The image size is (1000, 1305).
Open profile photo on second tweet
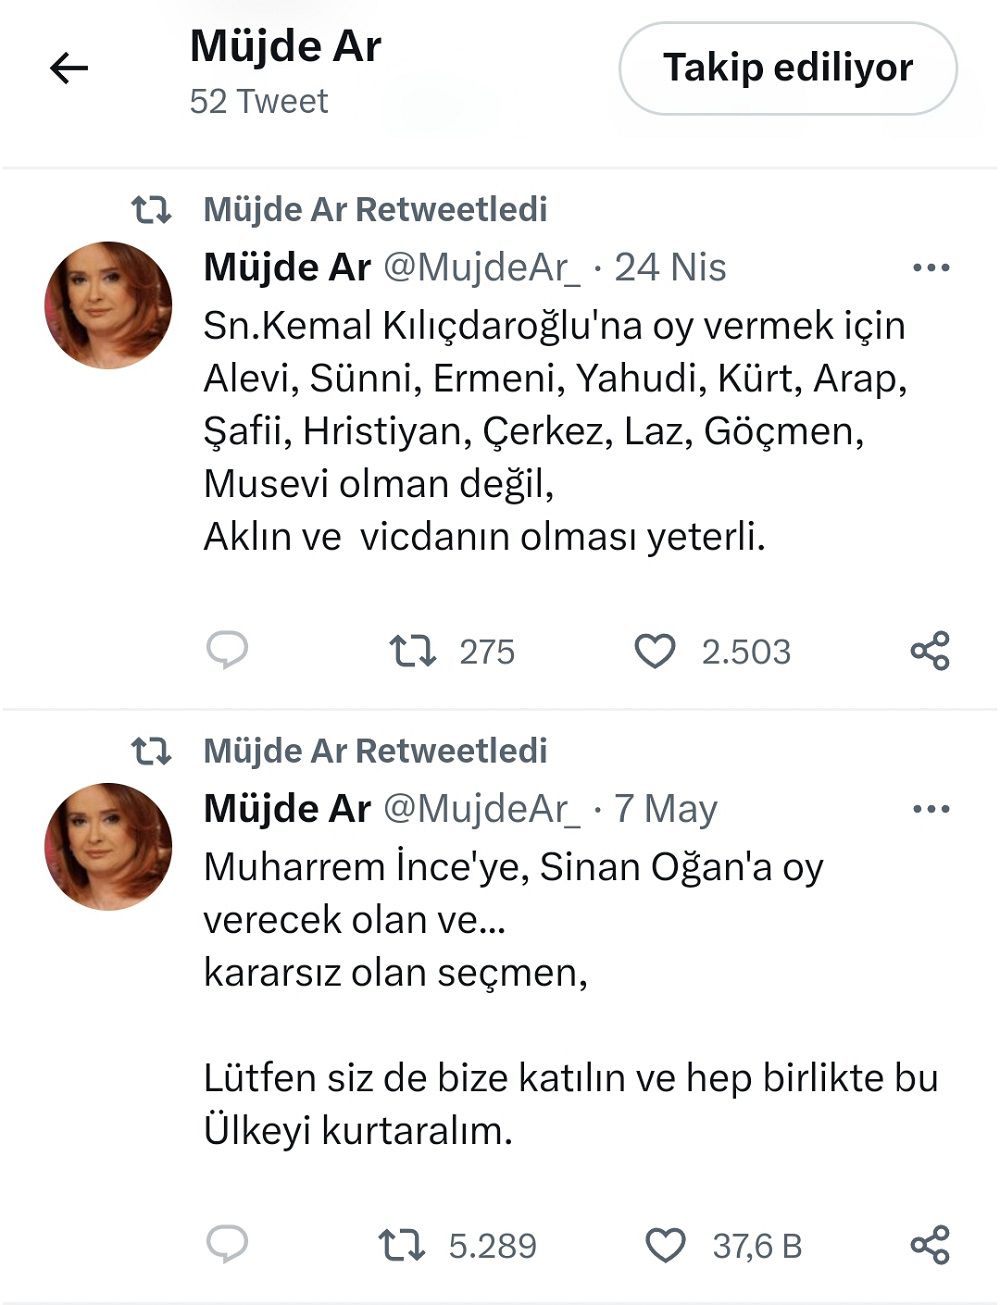click(108, 846)
